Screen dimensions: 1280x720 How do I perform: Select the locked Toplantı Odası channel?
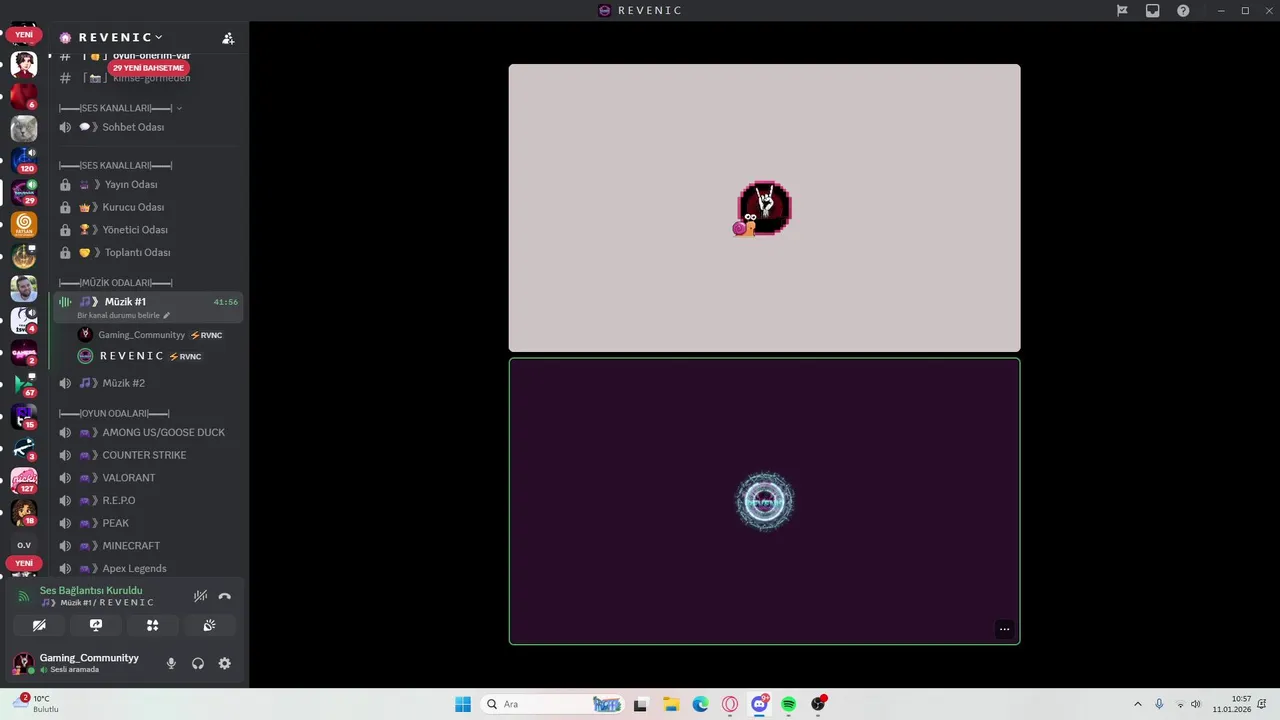pos(147,252)
